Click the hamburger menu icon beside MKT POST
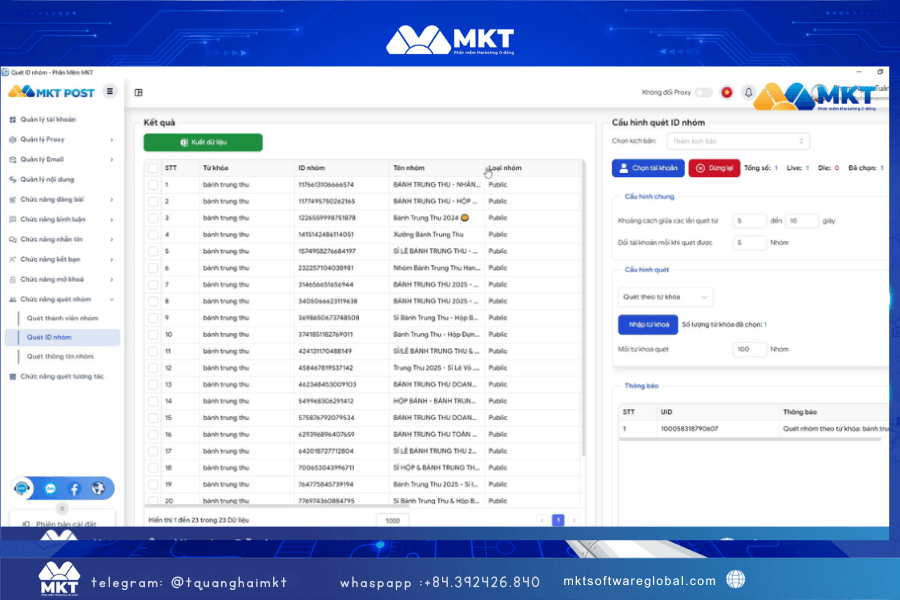 [x=110, y=92]
